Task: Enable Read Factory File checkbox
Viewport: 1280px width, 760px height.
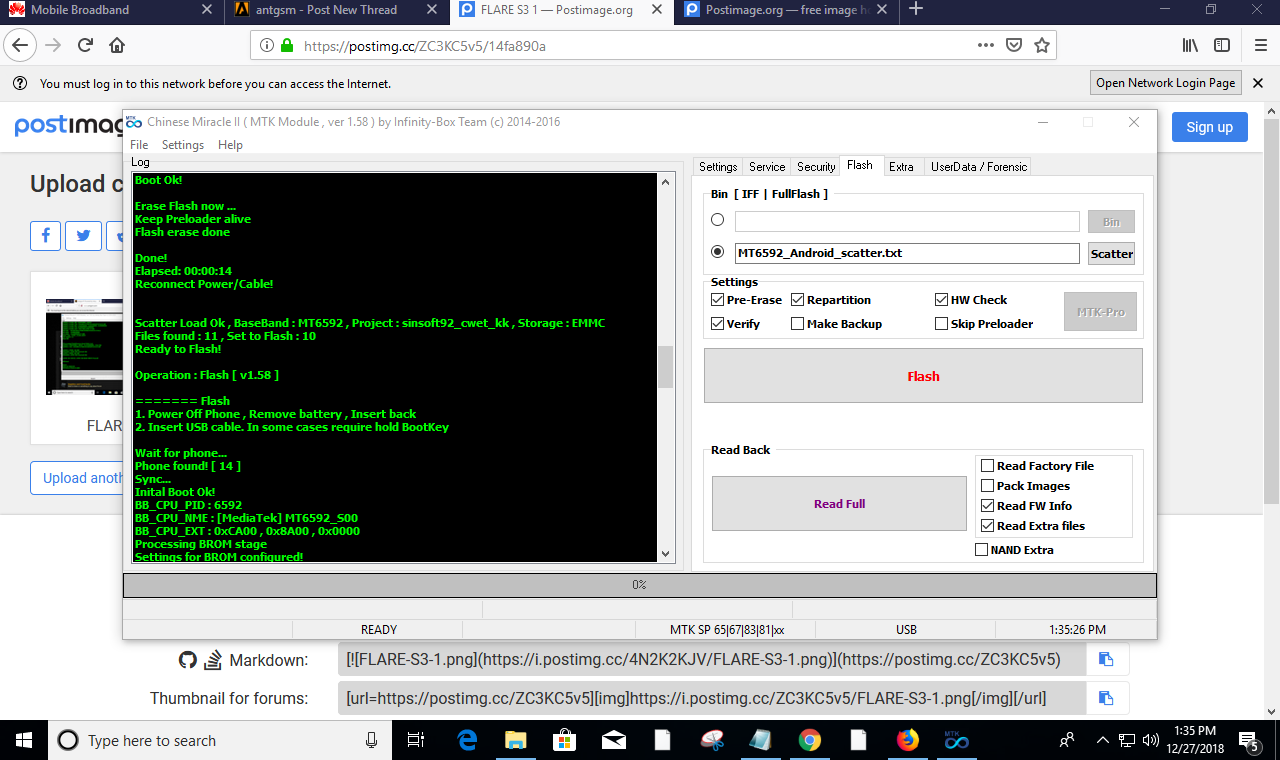Action: (1037, 465)
